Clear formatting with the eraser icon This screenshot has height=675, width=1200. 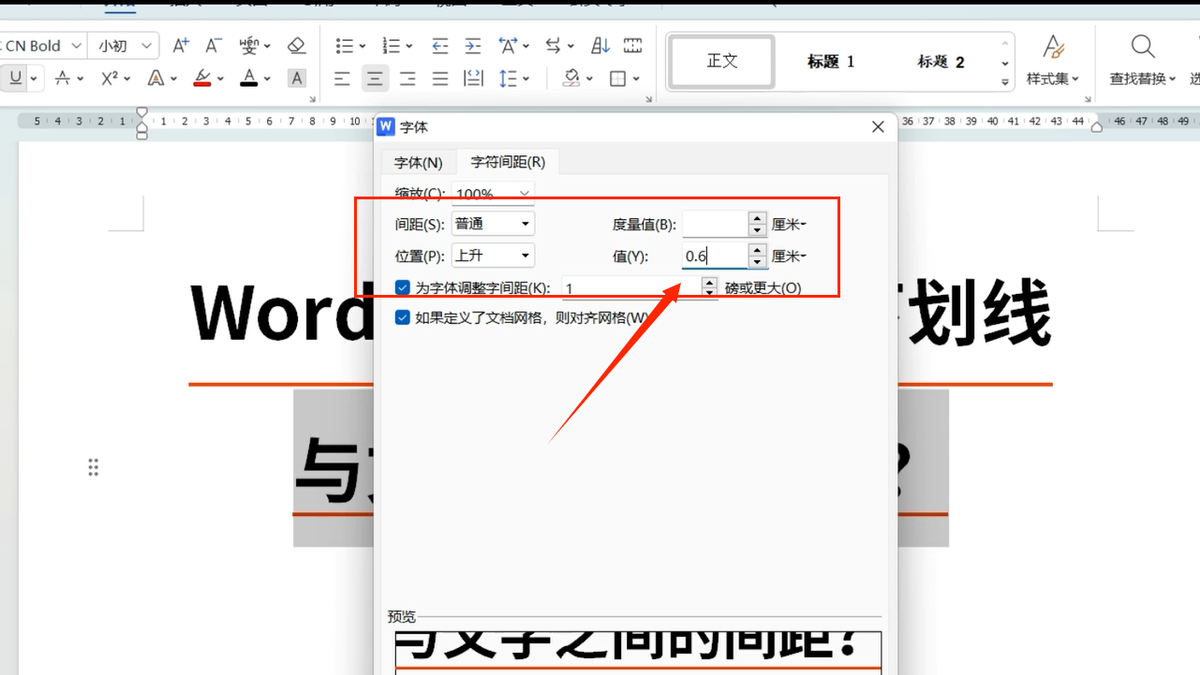pos(296,45)
